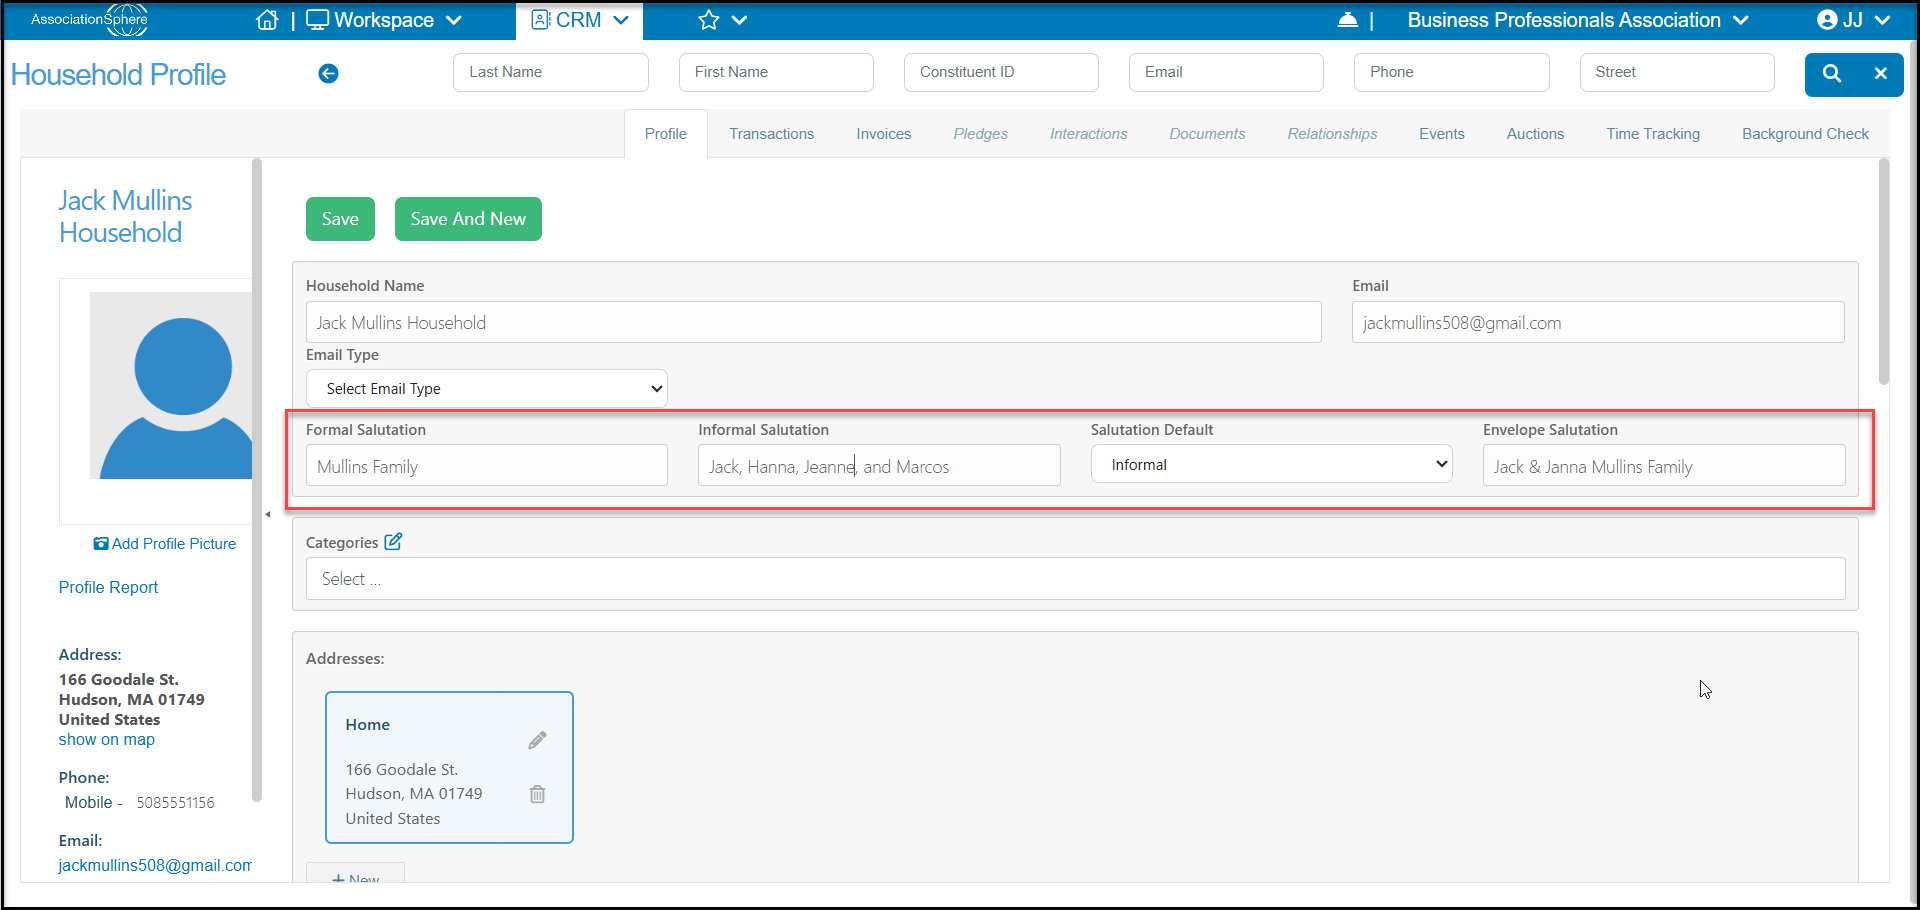Open the CRM dropdown menu
This screenshot has width=1920, height=910.
tap(580, 20)
